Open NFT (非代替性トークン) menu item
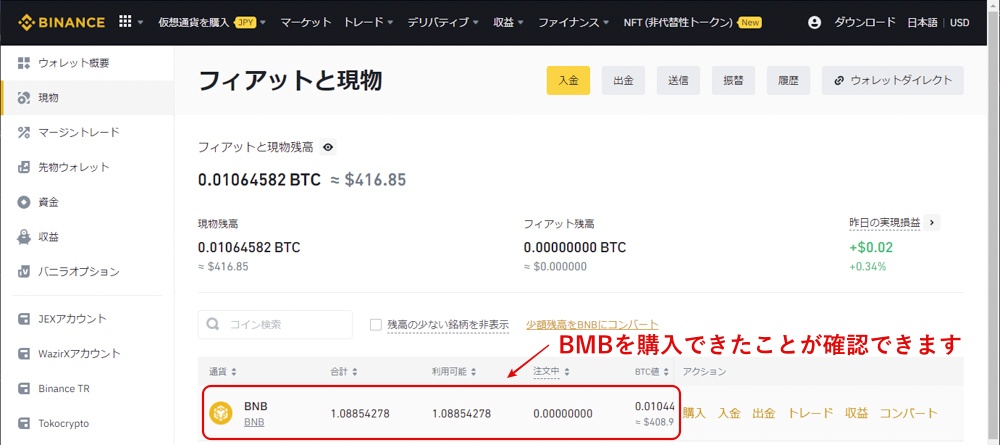 pos(692,22)
